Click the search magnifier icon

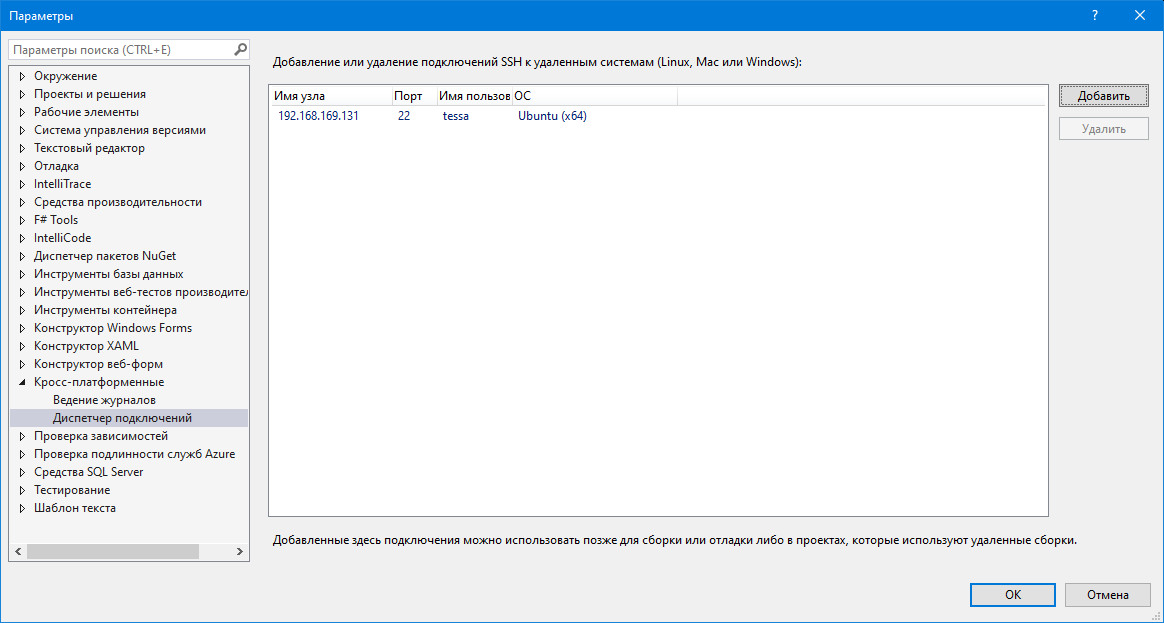pos(240,49)
